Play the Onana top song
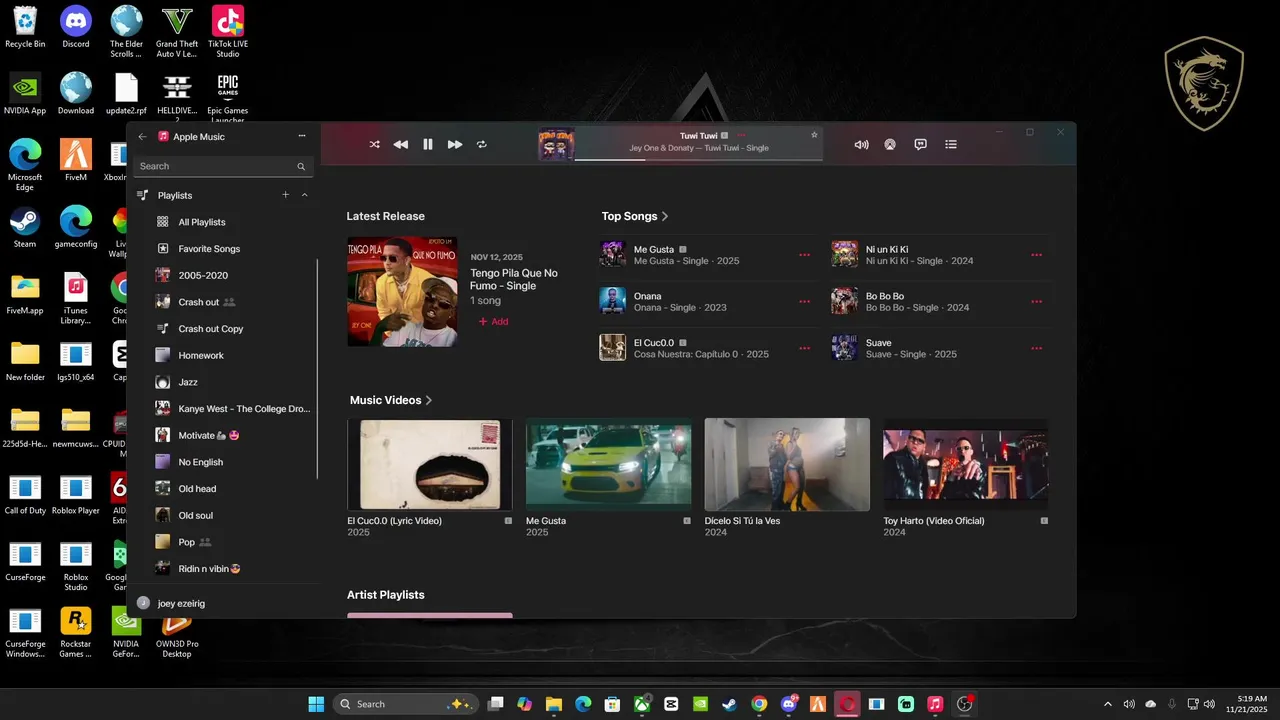 613,301
